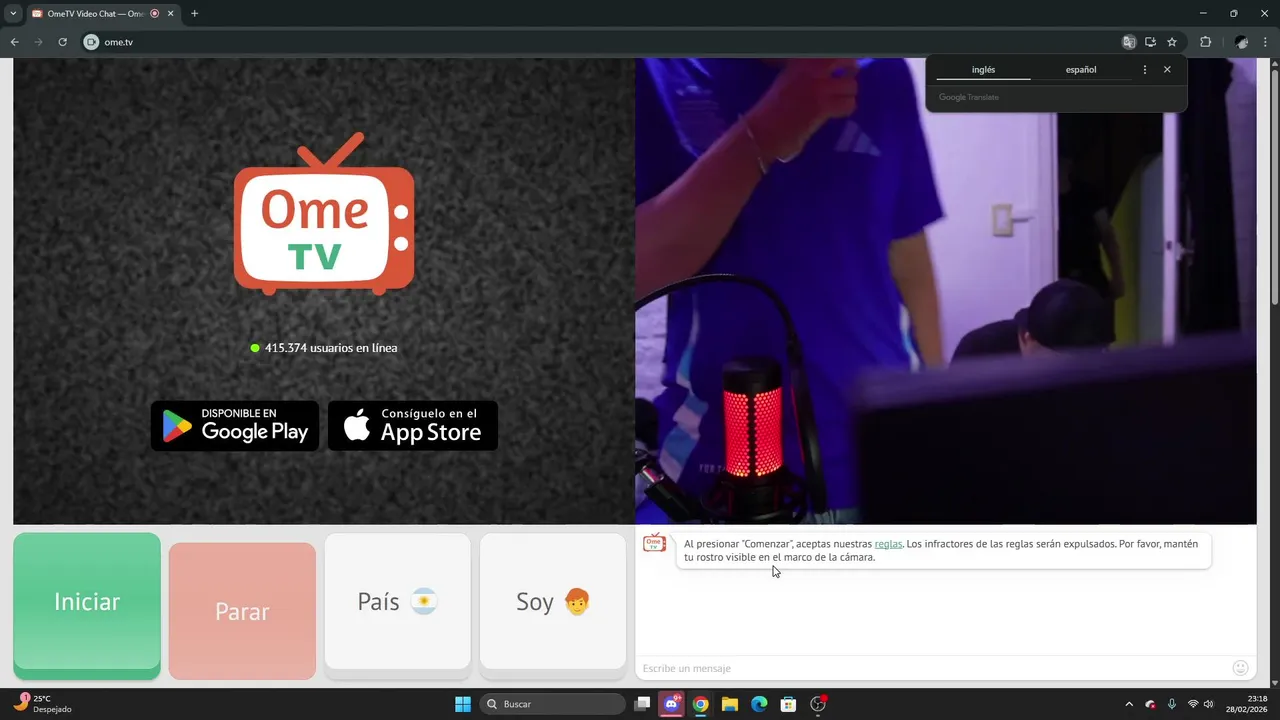Screen dimensions: 1280x720
Task: Click the ome.tv address bar
Action: pos(600,42)
